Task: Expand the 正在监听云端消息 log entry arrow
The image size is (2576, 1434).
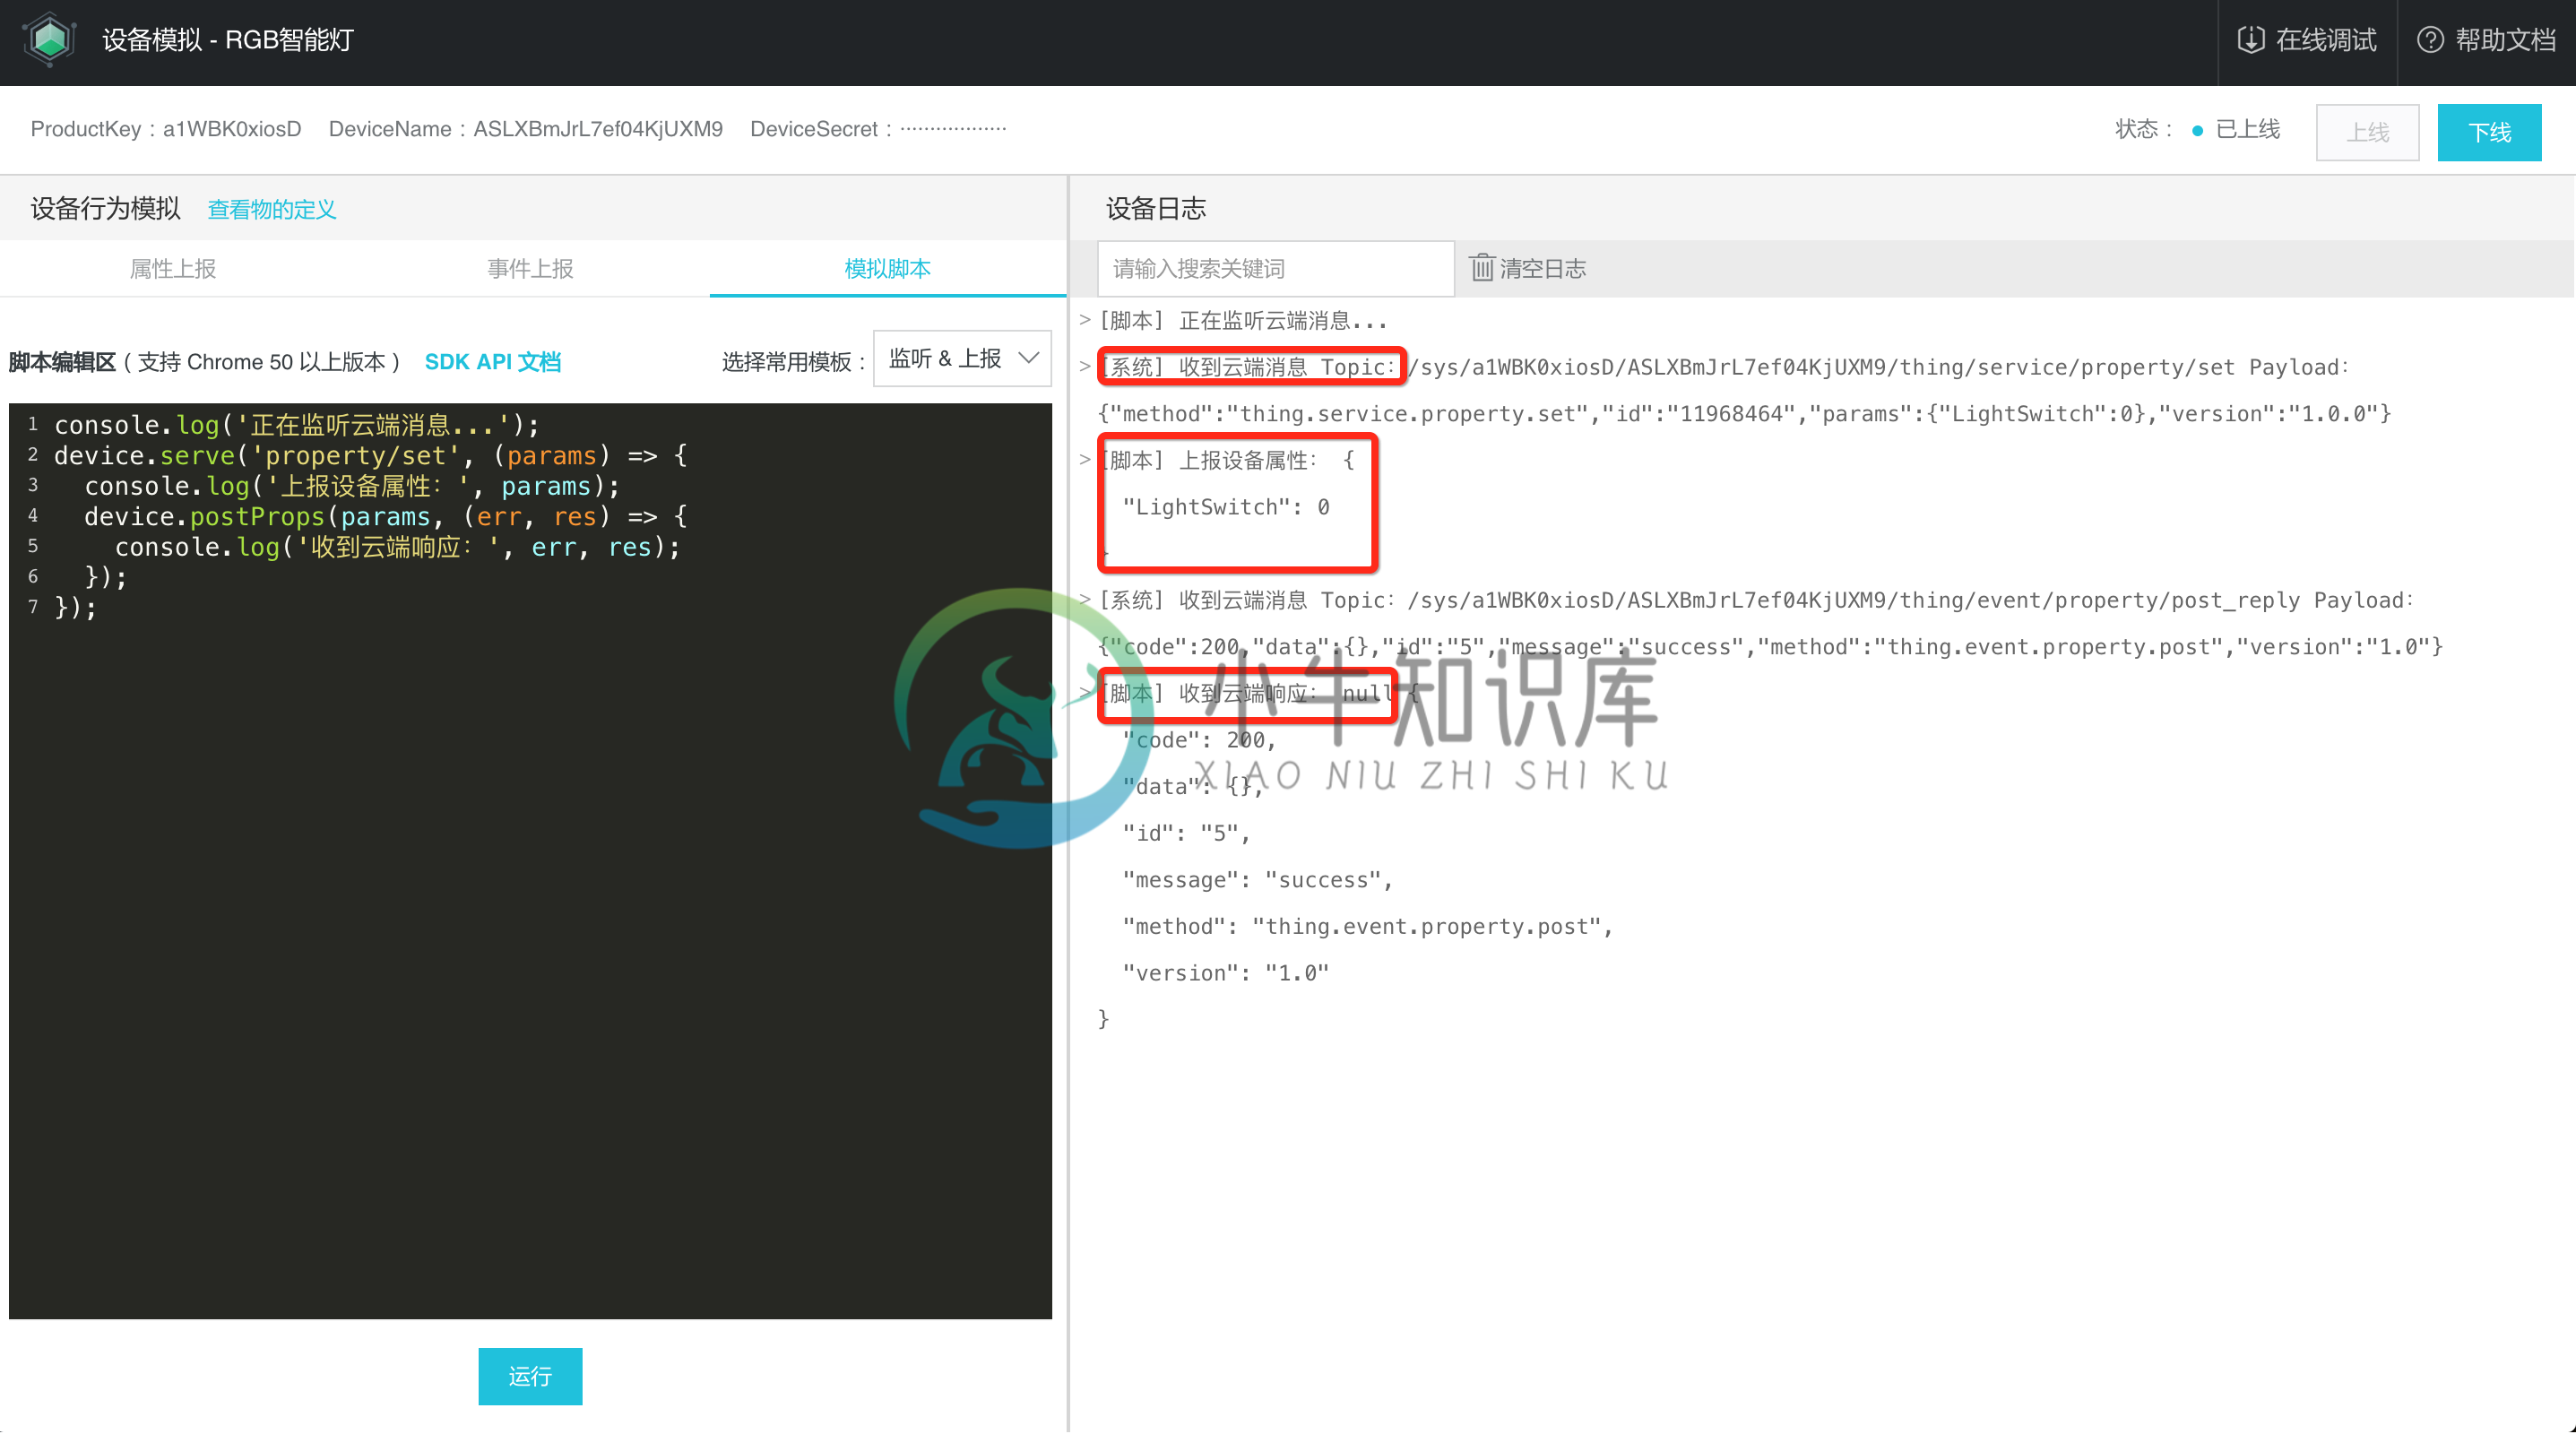Action: 1084,320
